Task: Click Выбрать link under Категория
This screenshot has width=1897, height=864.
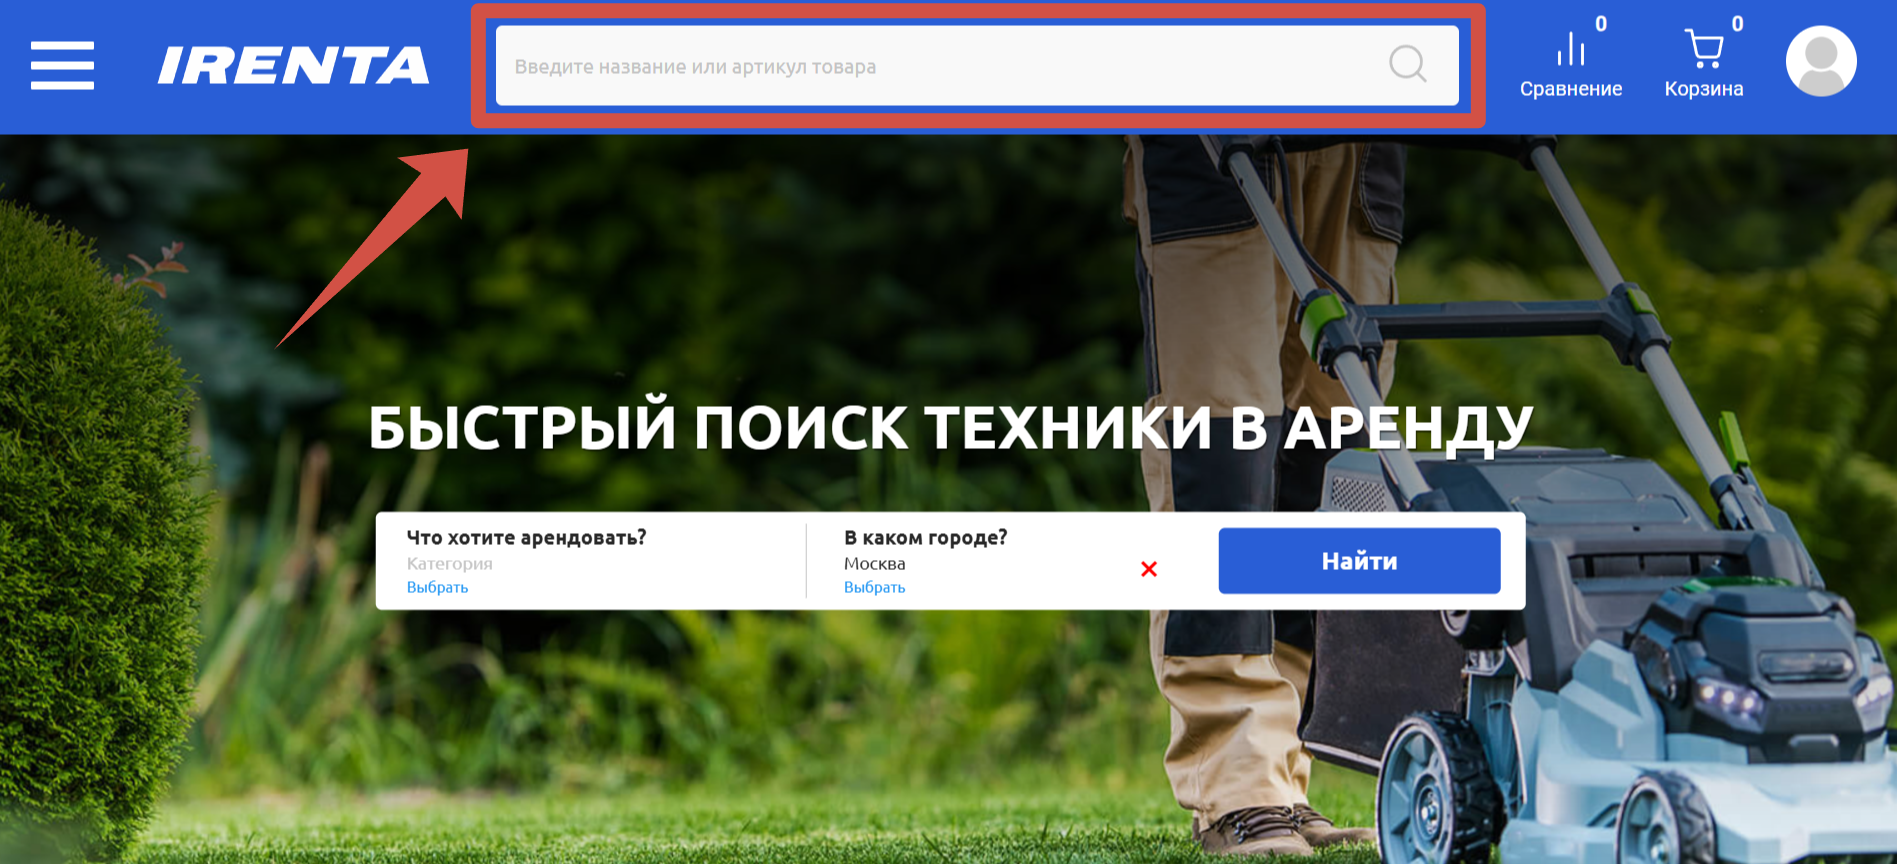Action: (x=437, y=588)
